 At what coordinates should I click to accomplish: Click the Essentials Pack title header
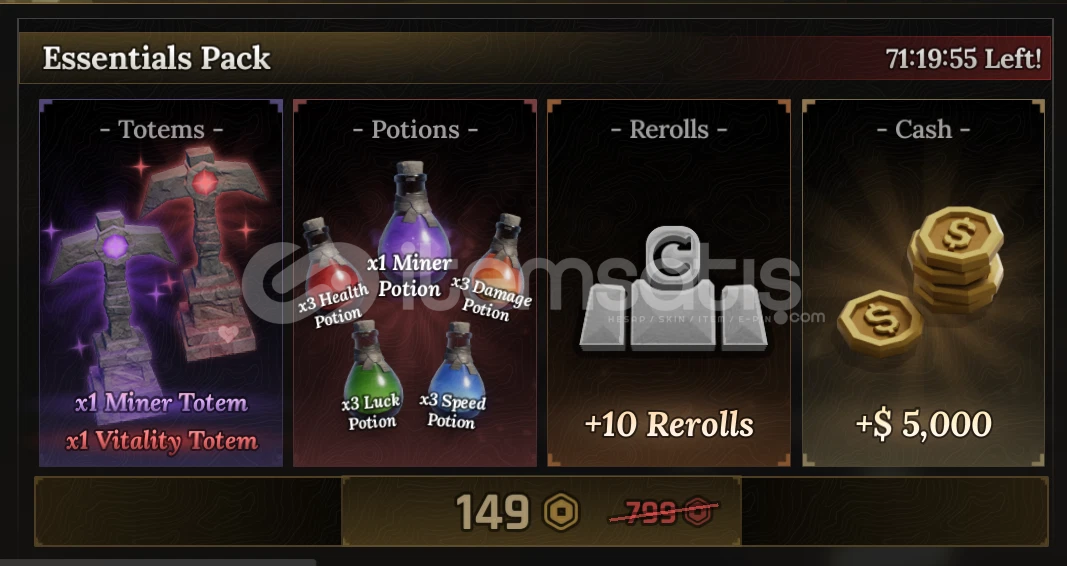click(x=157, y=58)
